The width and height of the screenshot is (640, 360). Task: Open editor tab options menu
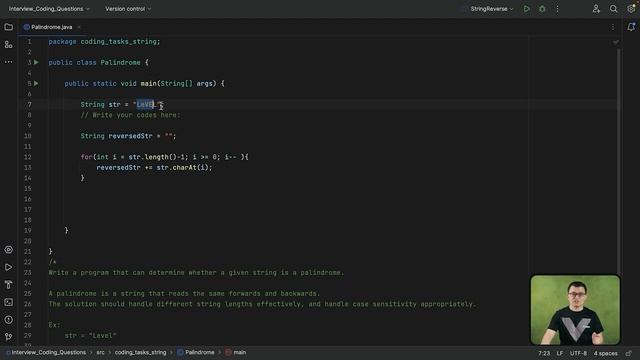coord(613,27)
